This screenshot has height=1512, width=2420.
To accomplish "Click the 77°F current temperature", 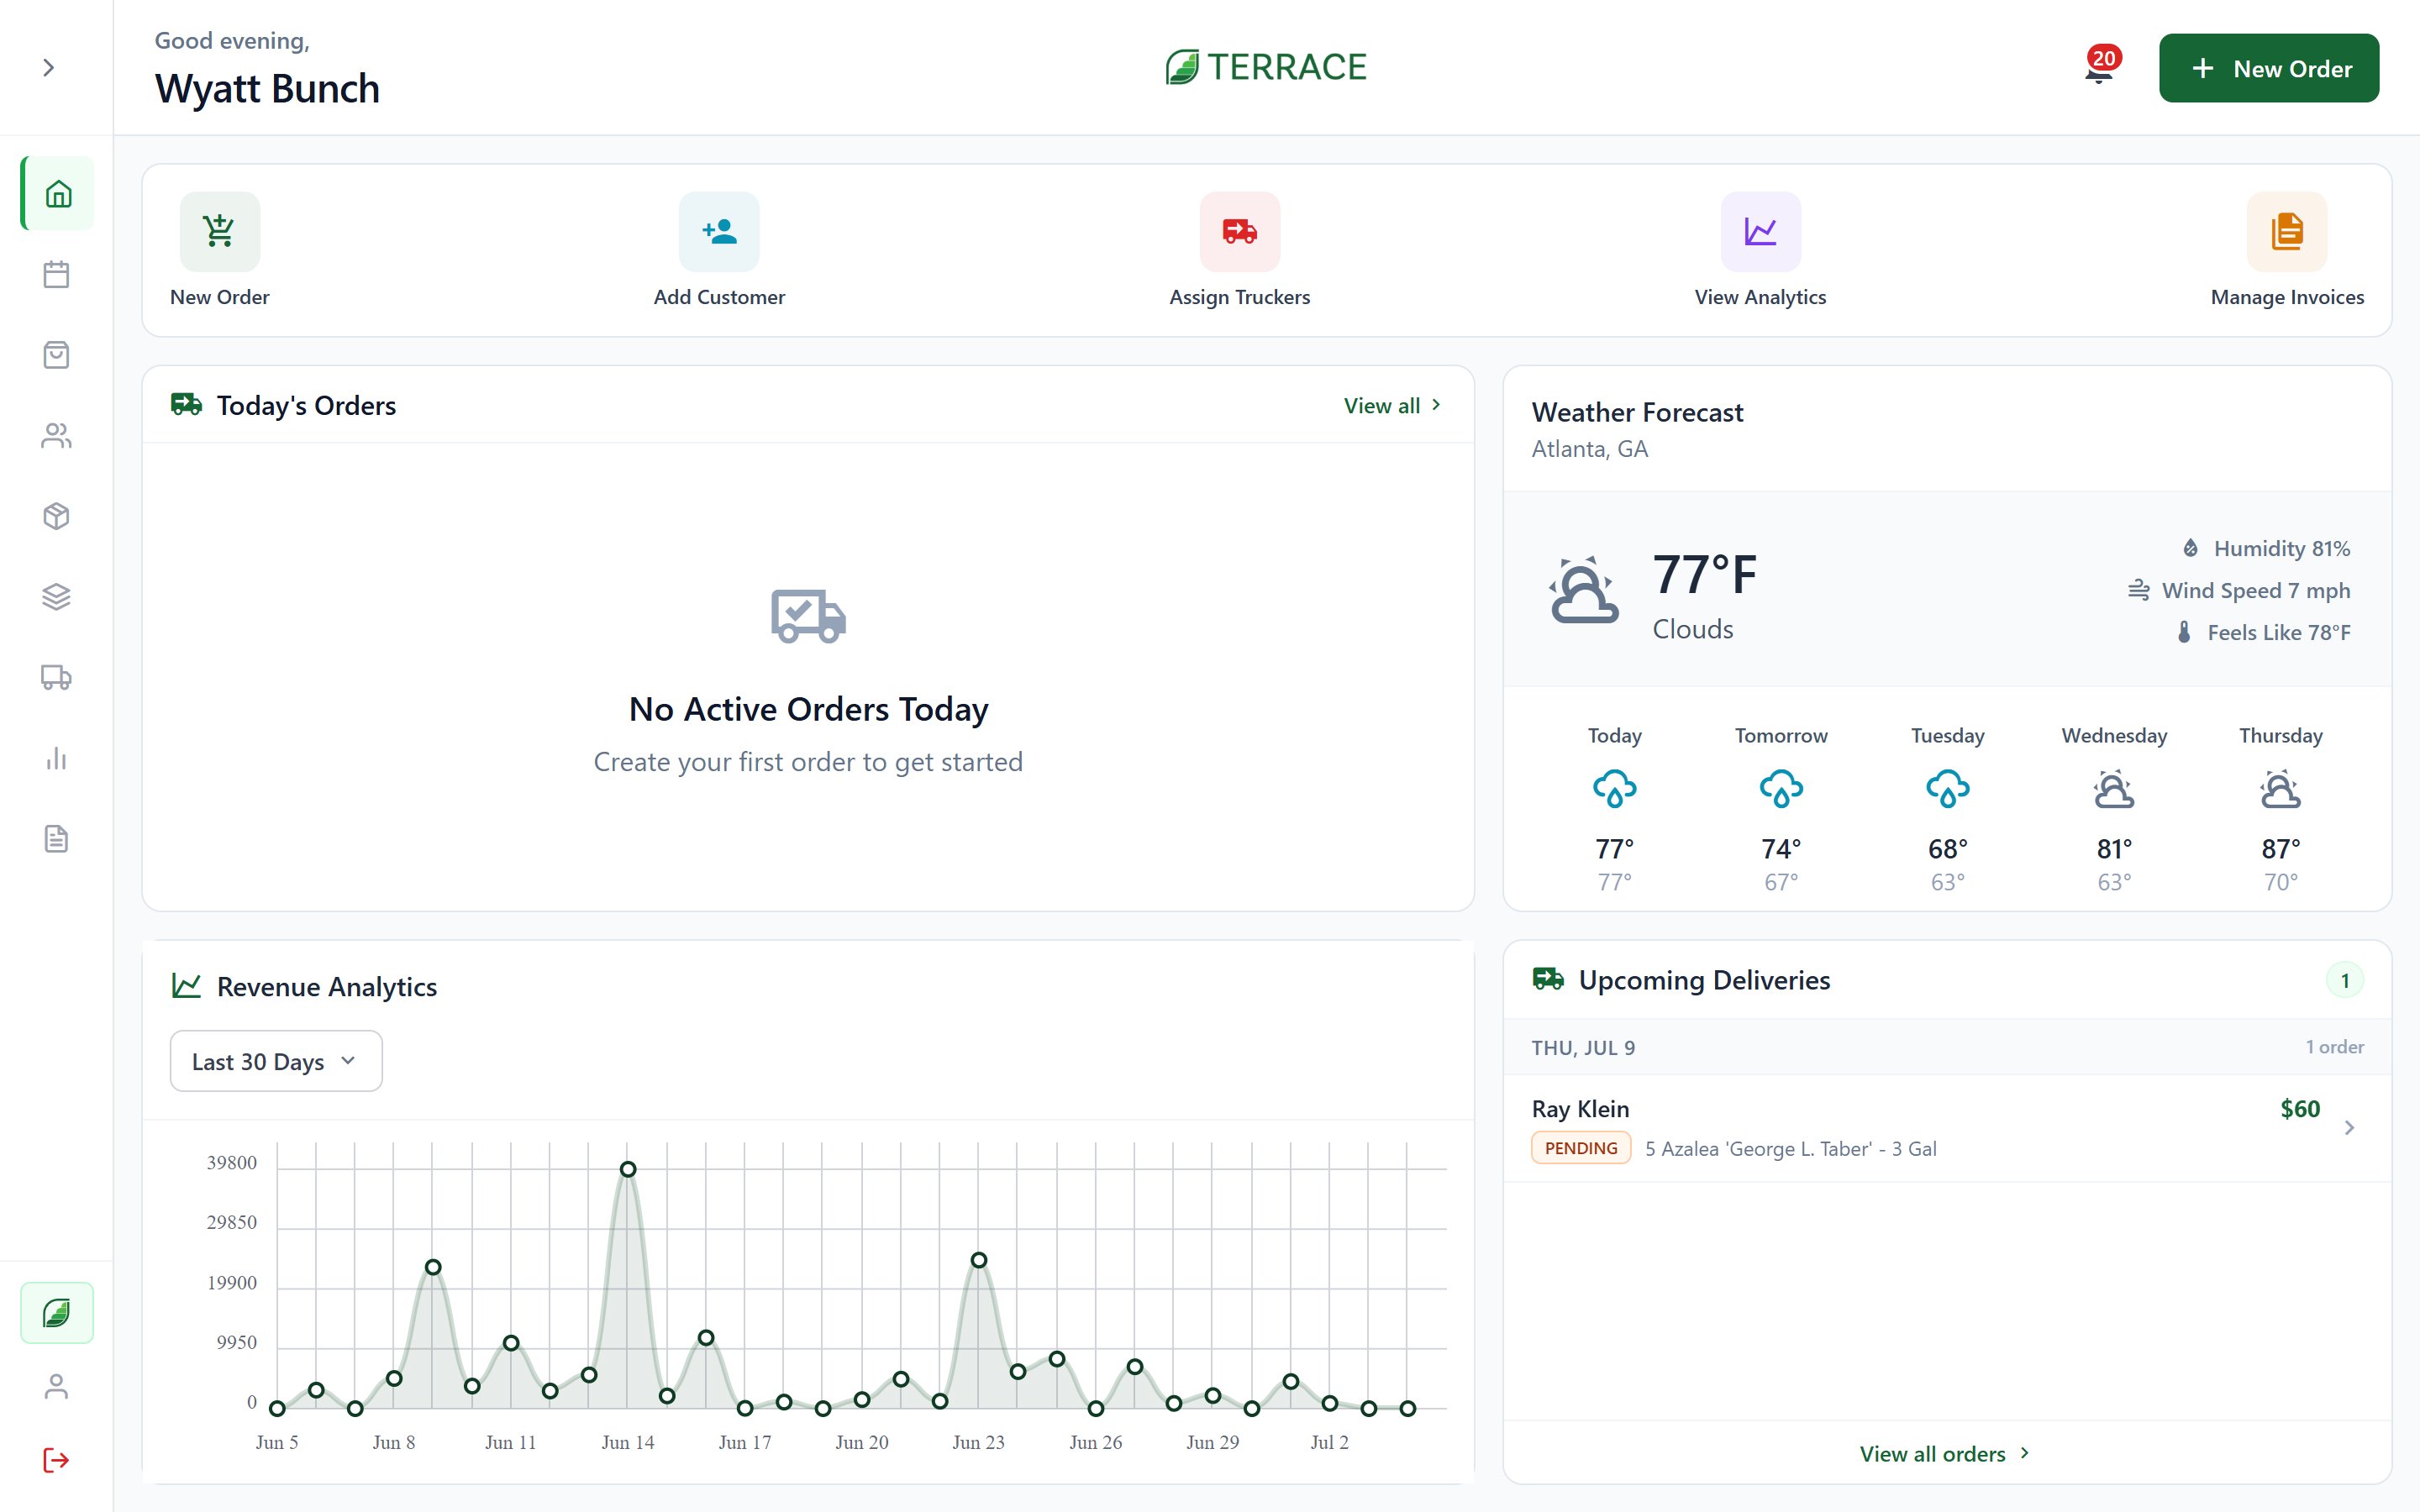I will (x=1705, y=575).
